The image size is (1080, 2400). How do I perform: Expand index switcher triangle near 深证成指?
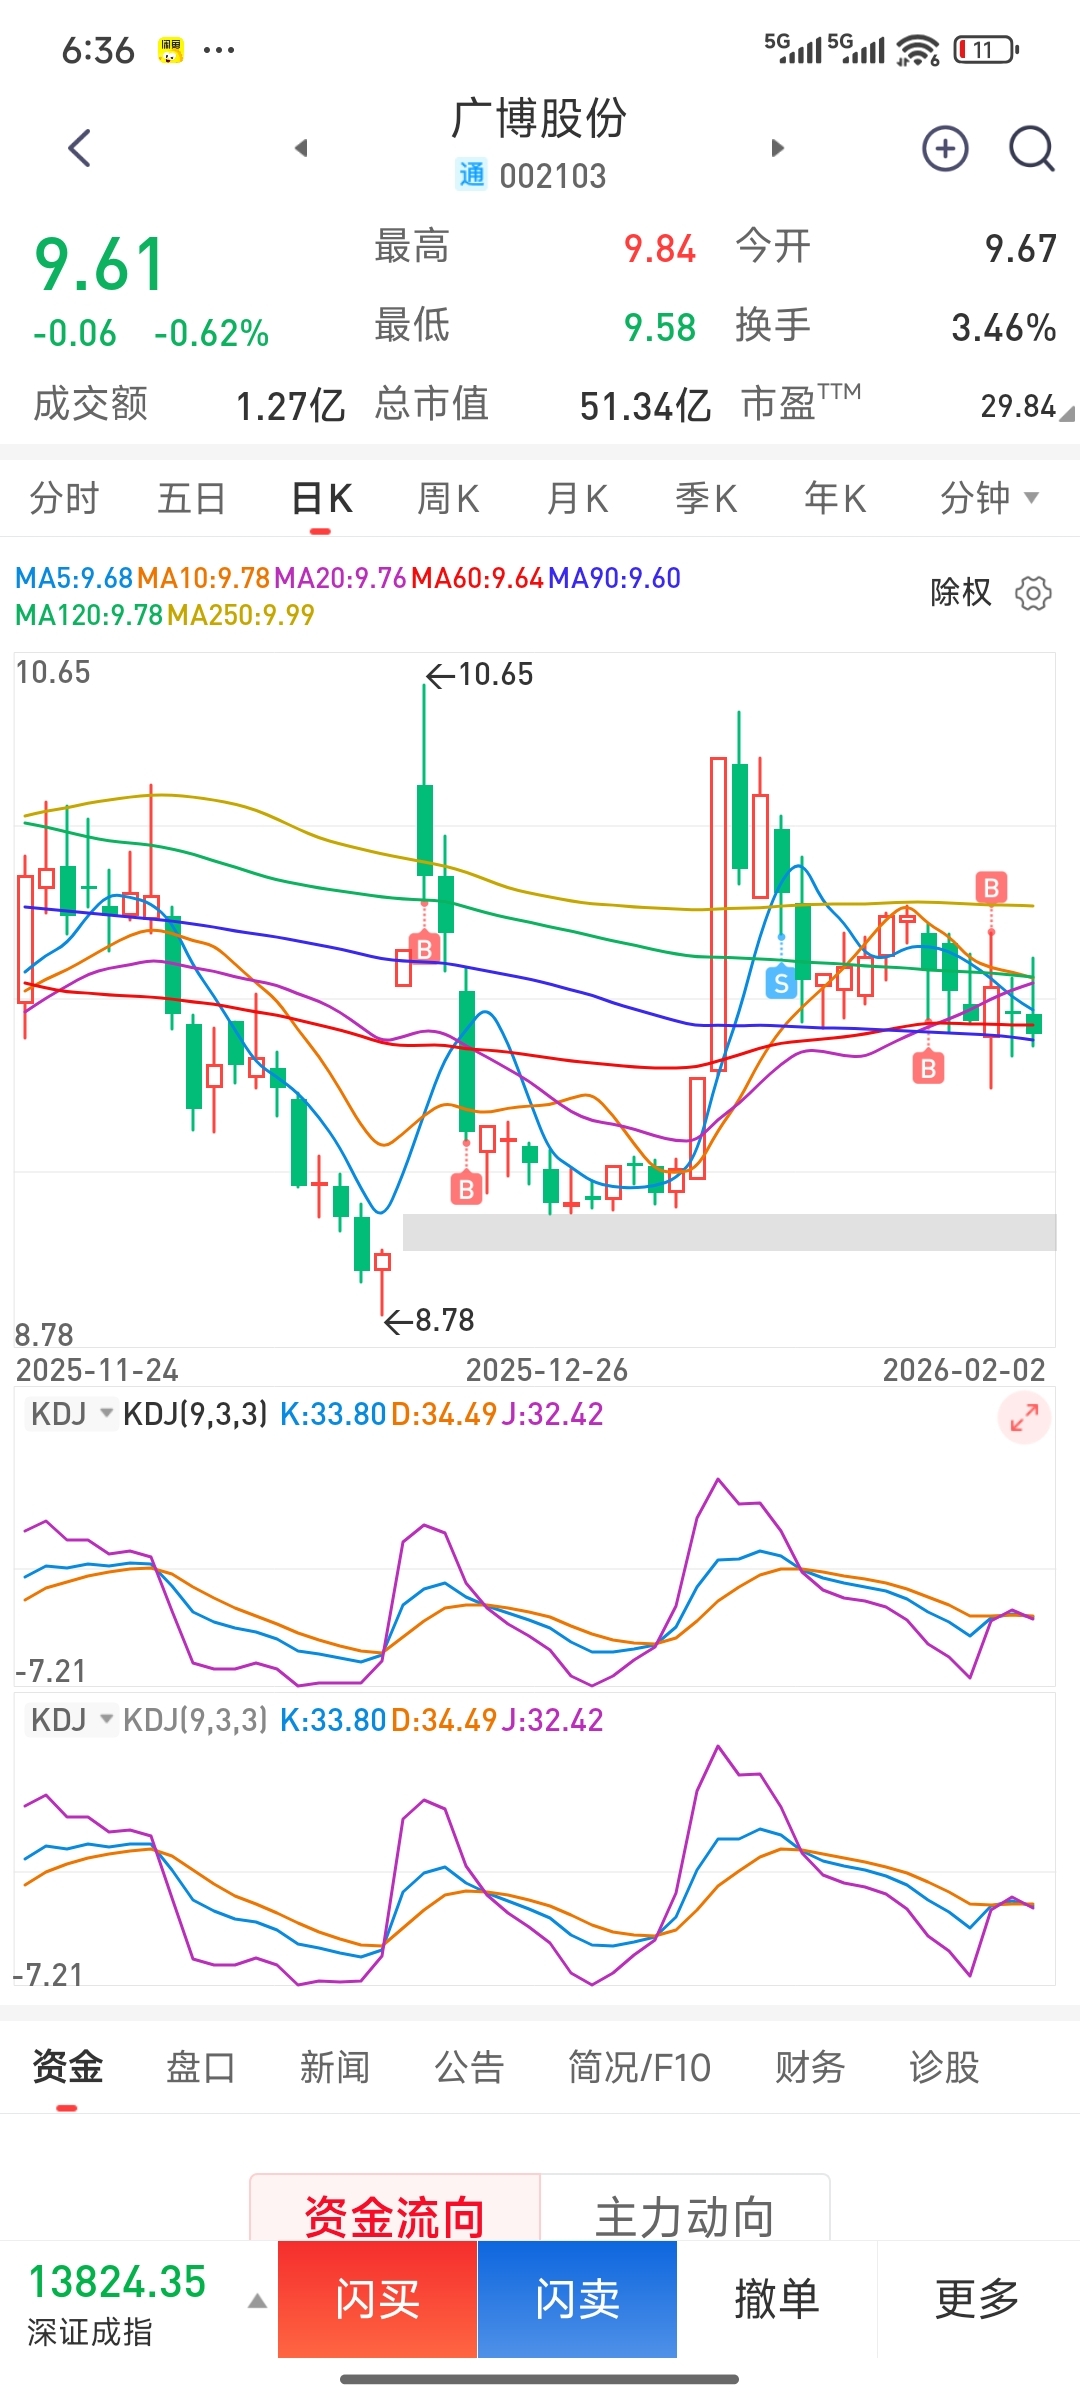[257, 2301]
